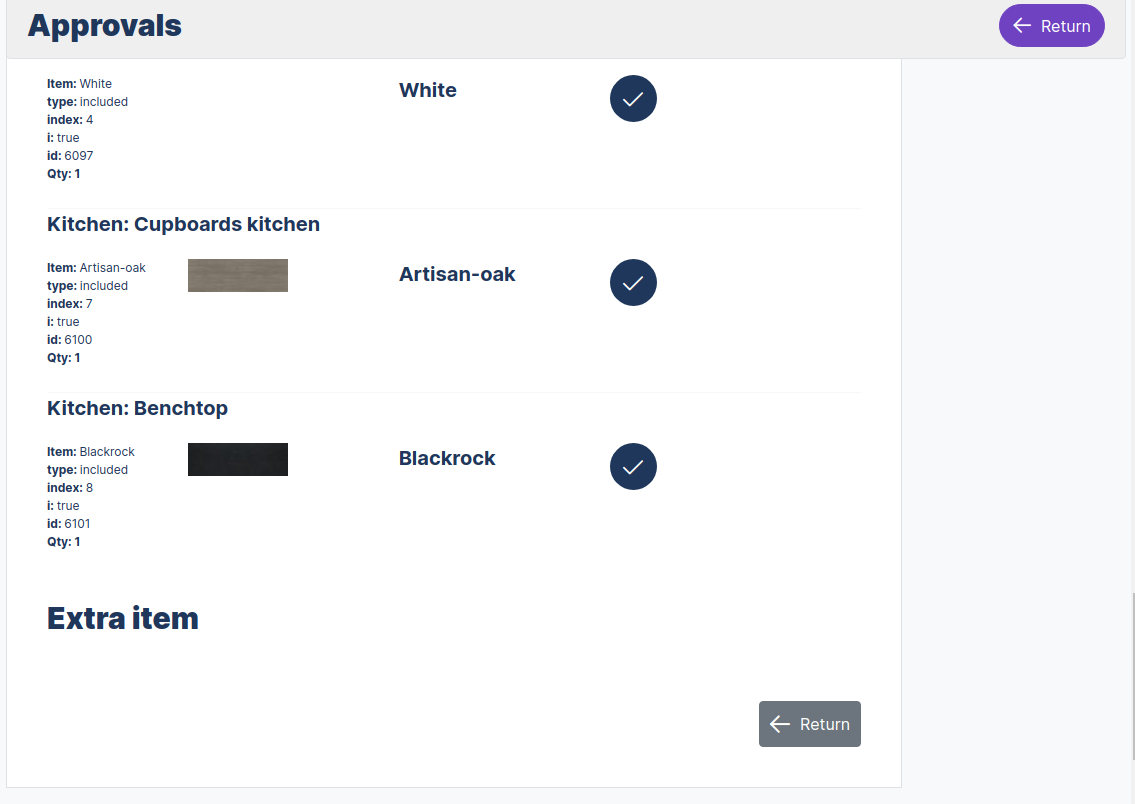
Task: Click the Approvals page heading
Action: coord(105,26)
